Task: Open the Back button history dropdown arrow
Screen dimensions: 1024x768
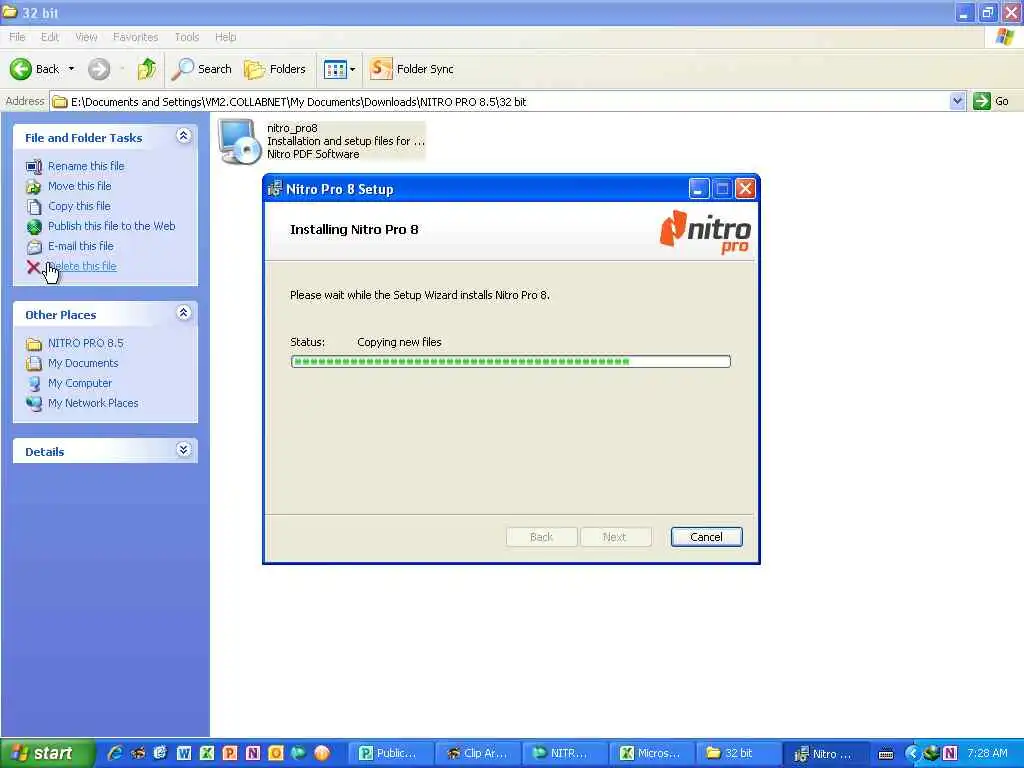Action: 71,69
